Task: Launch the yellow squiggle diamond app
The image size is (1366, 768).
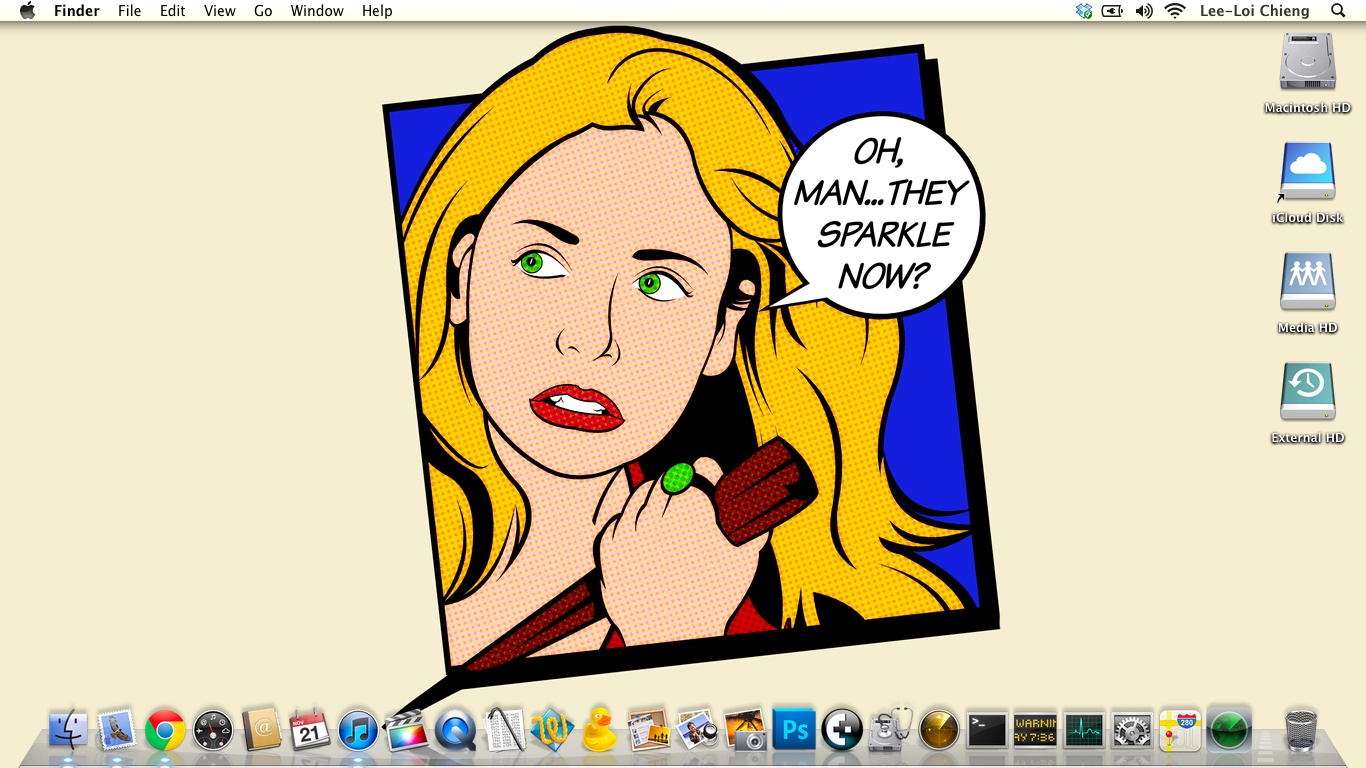Action: click(x=552, y=730)
